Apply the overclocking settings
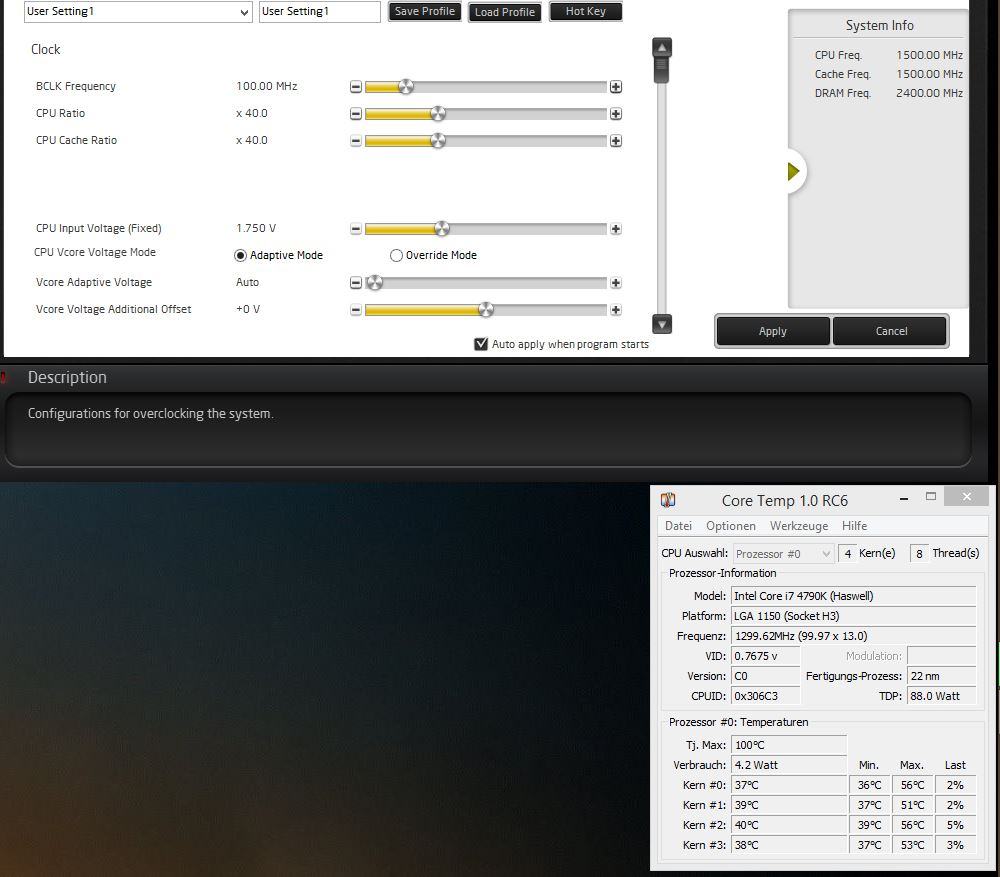This screenshot has width=1000, height=877. point(773,332)
